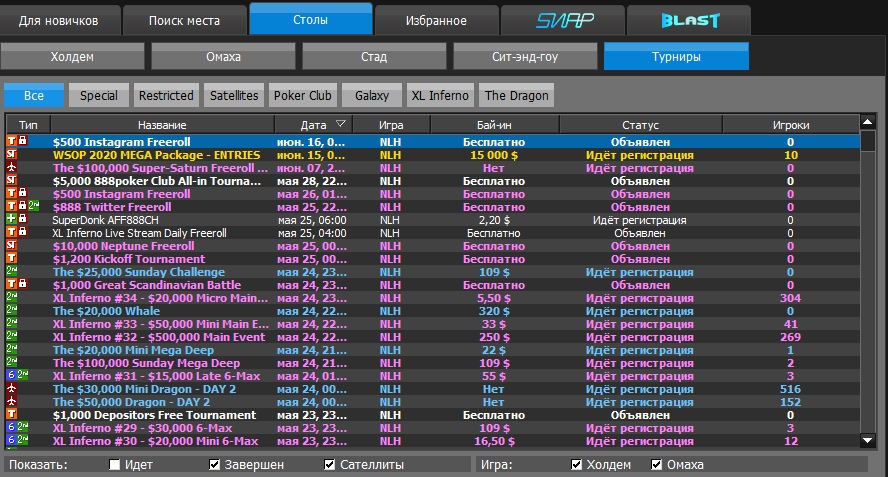Show all tournaments with the Все filter
This screenshot has width=888, height=477.
click(x=34, y=95)
